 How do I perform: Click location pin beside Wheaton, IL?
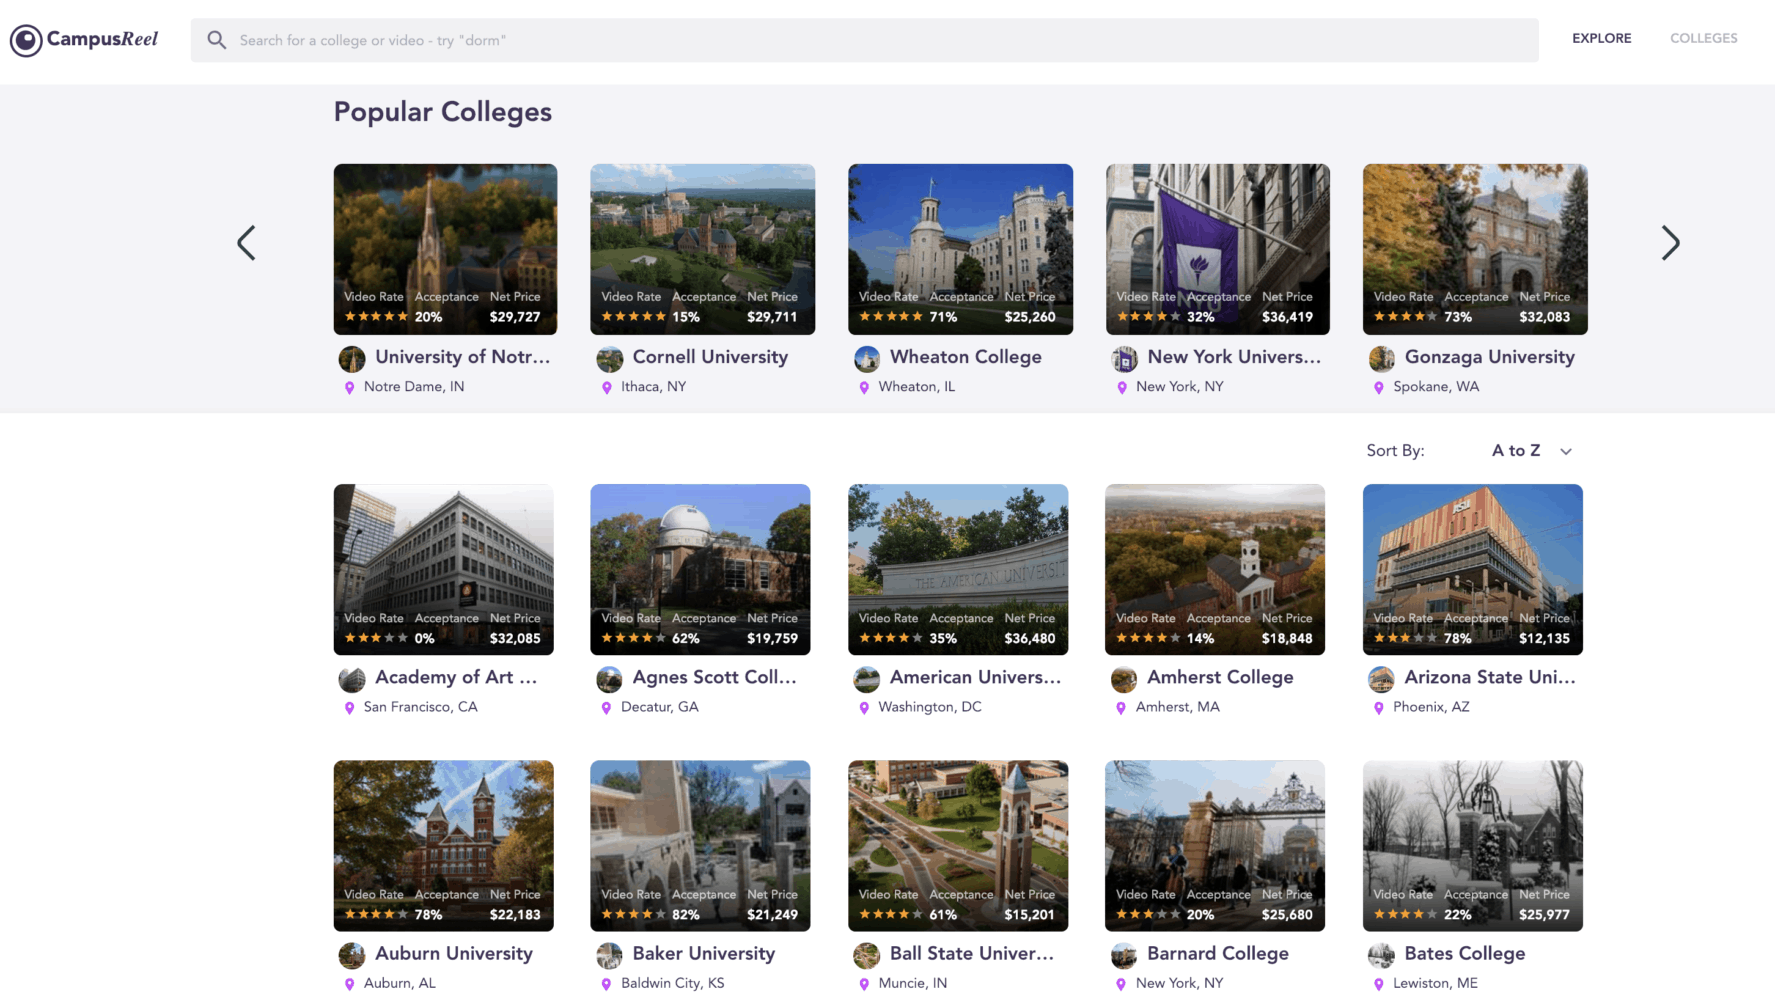click(864, 388)
